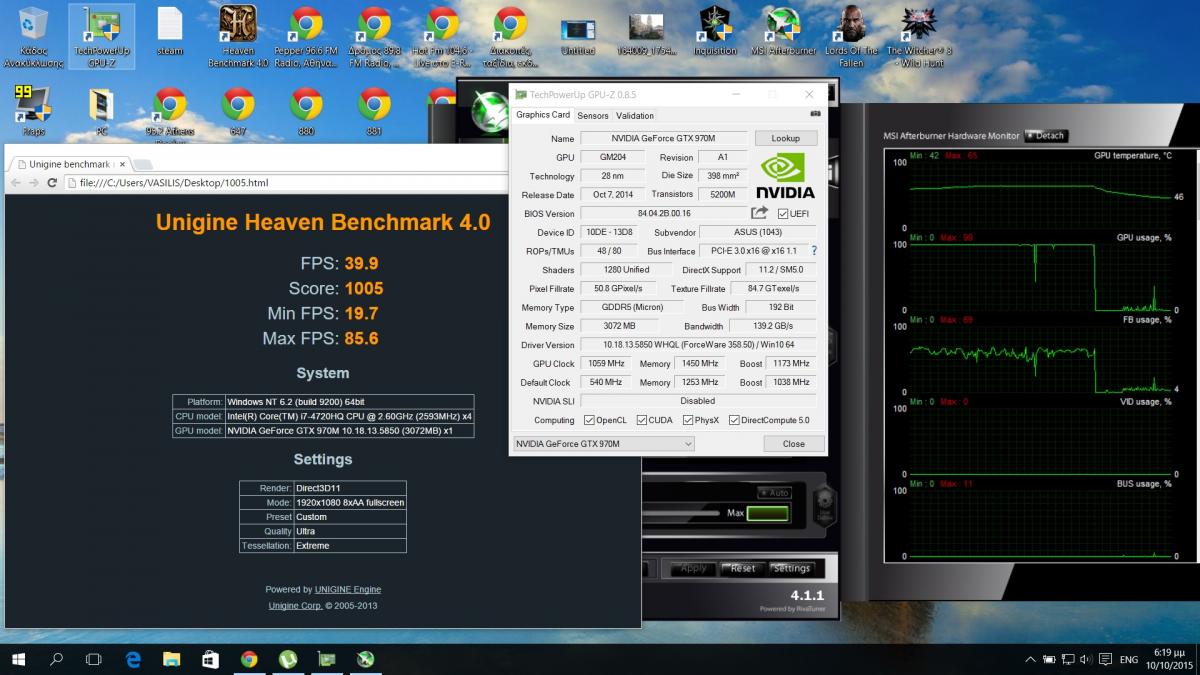Viewport: 1200px width, 675px height.
Task: Toggle Afterburner fan Auto button
Action: (774, 493)
